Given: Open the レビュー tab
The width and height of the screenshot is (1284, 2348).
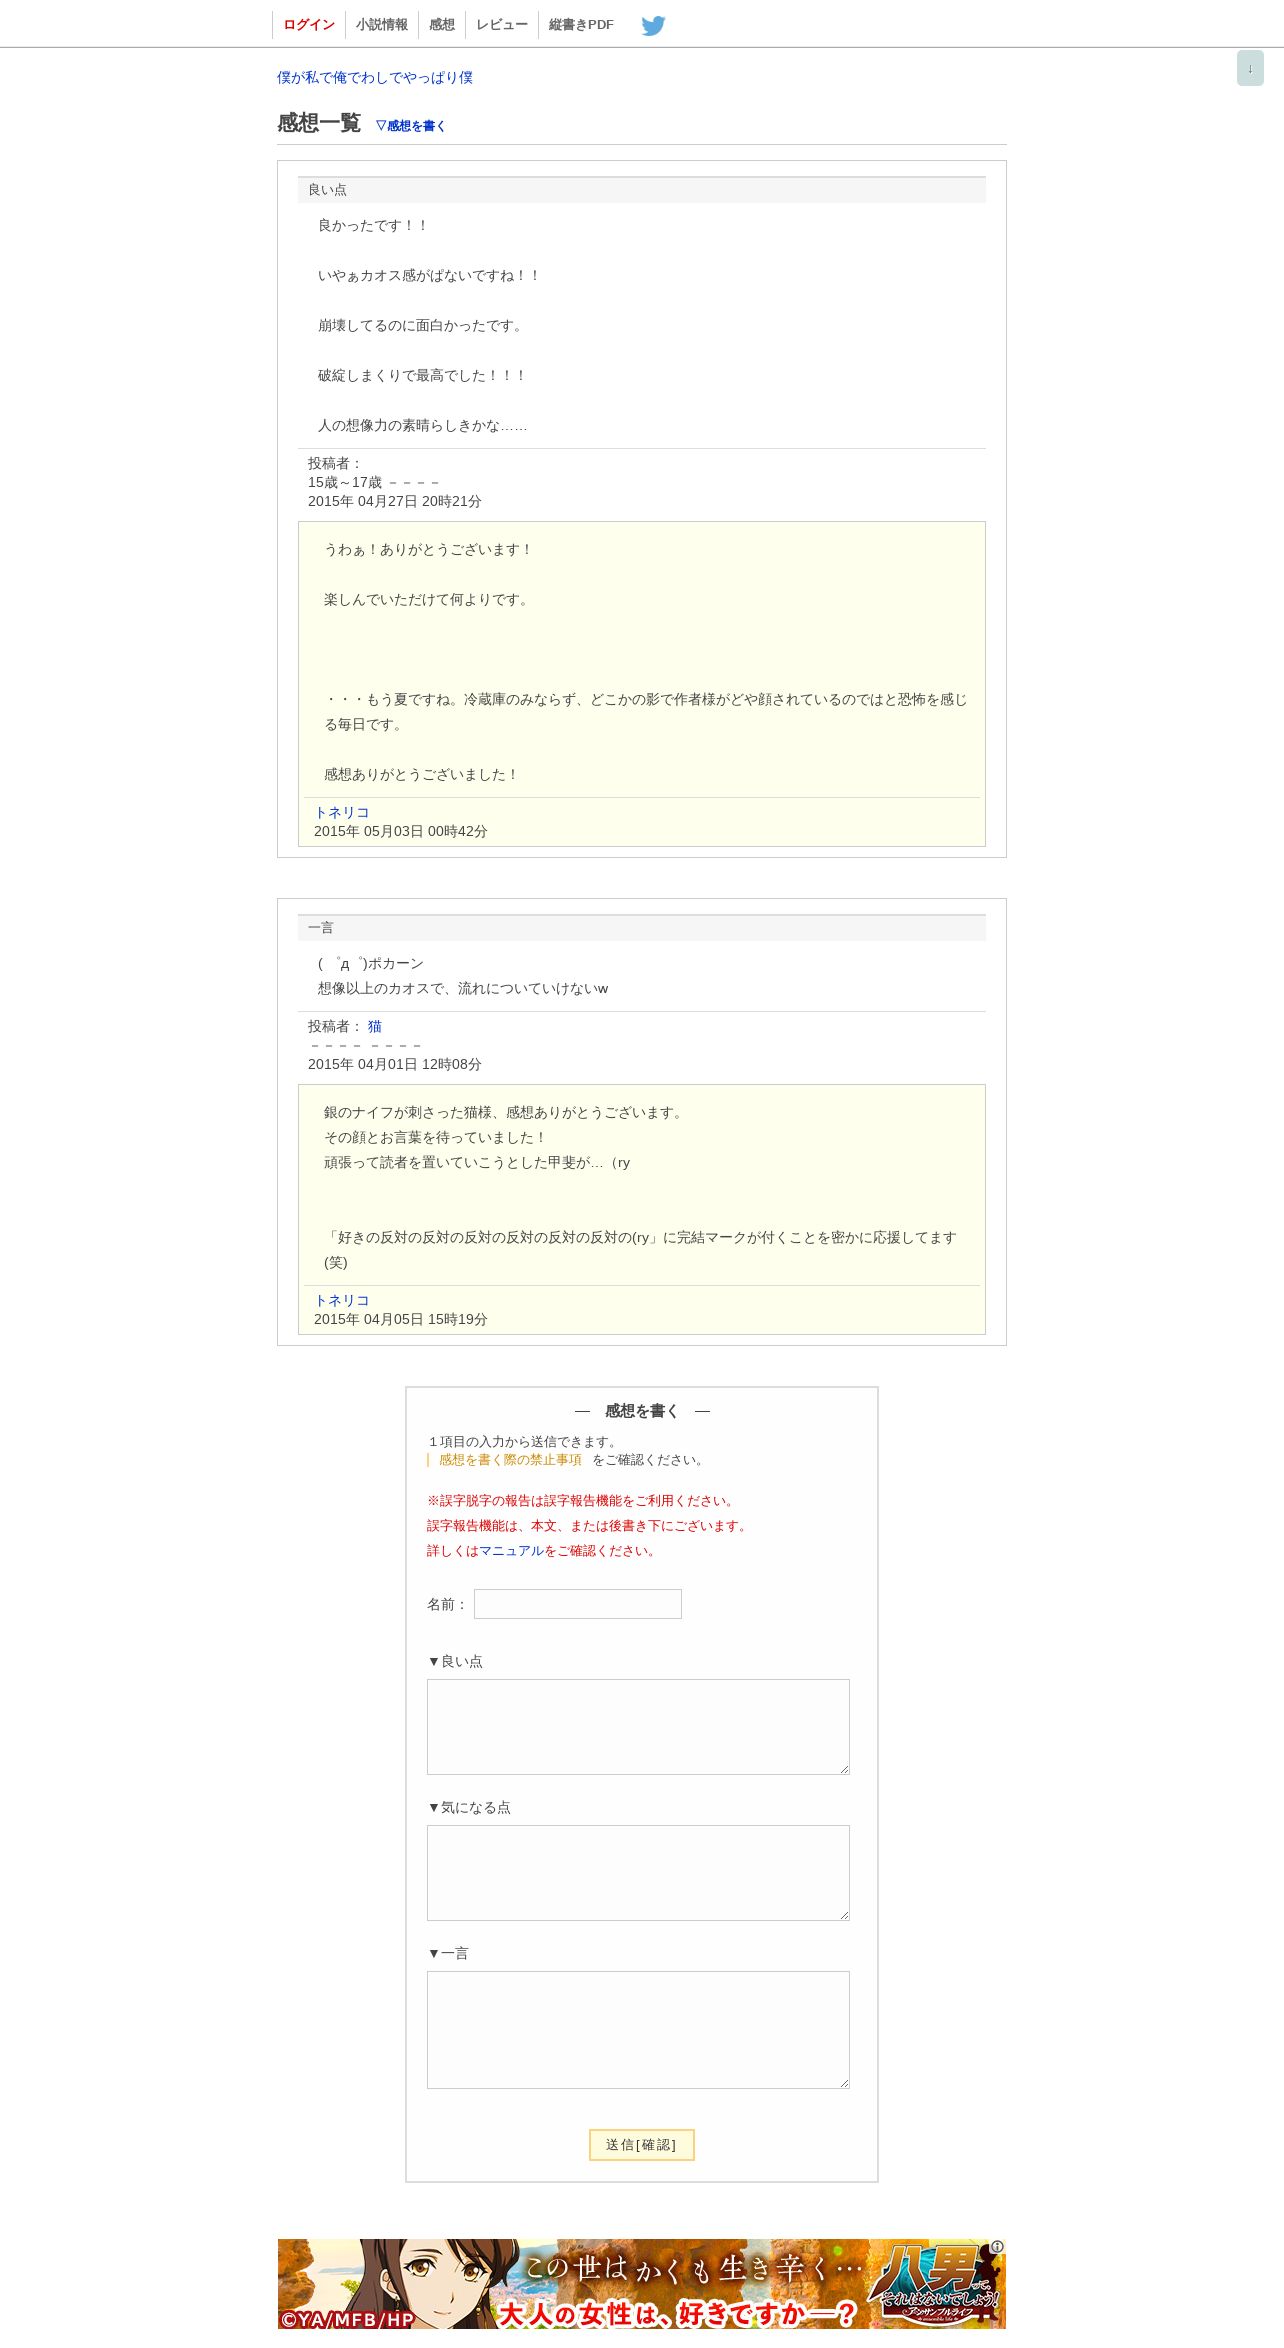Looking at the screenshot, I should click(x=502, y=25).
